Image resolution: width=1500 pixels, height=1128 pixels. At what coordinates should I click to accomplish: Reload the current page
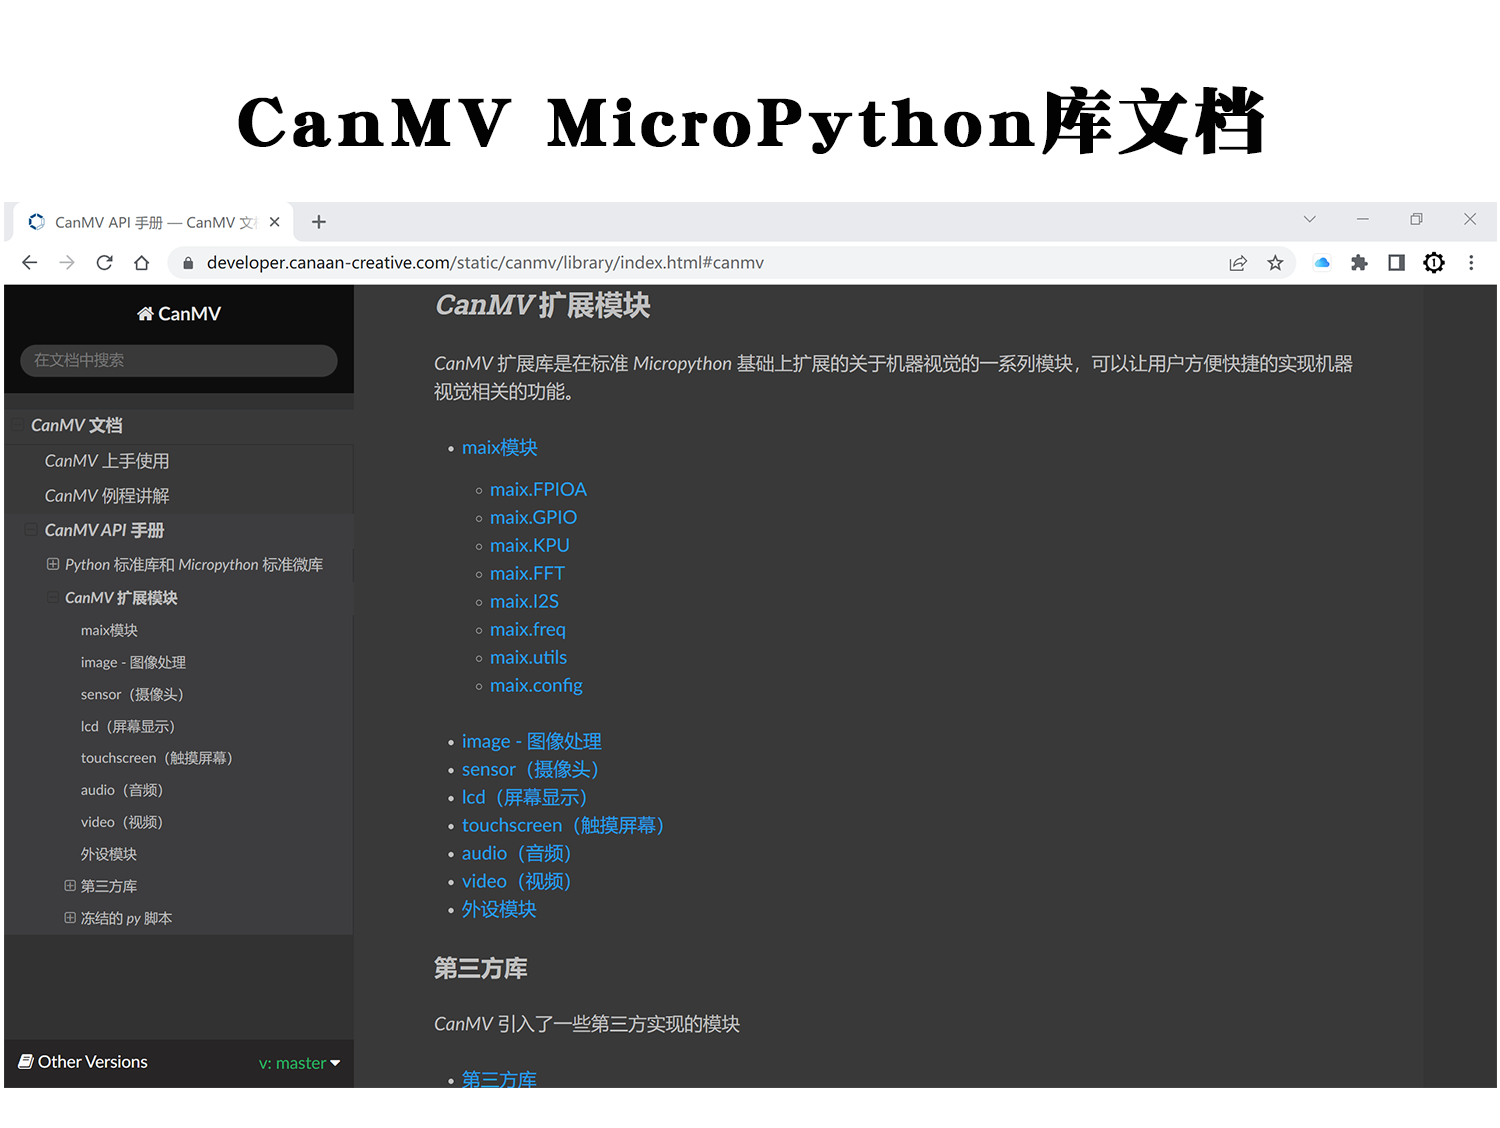pyautogui.click(x=104, y=262)
